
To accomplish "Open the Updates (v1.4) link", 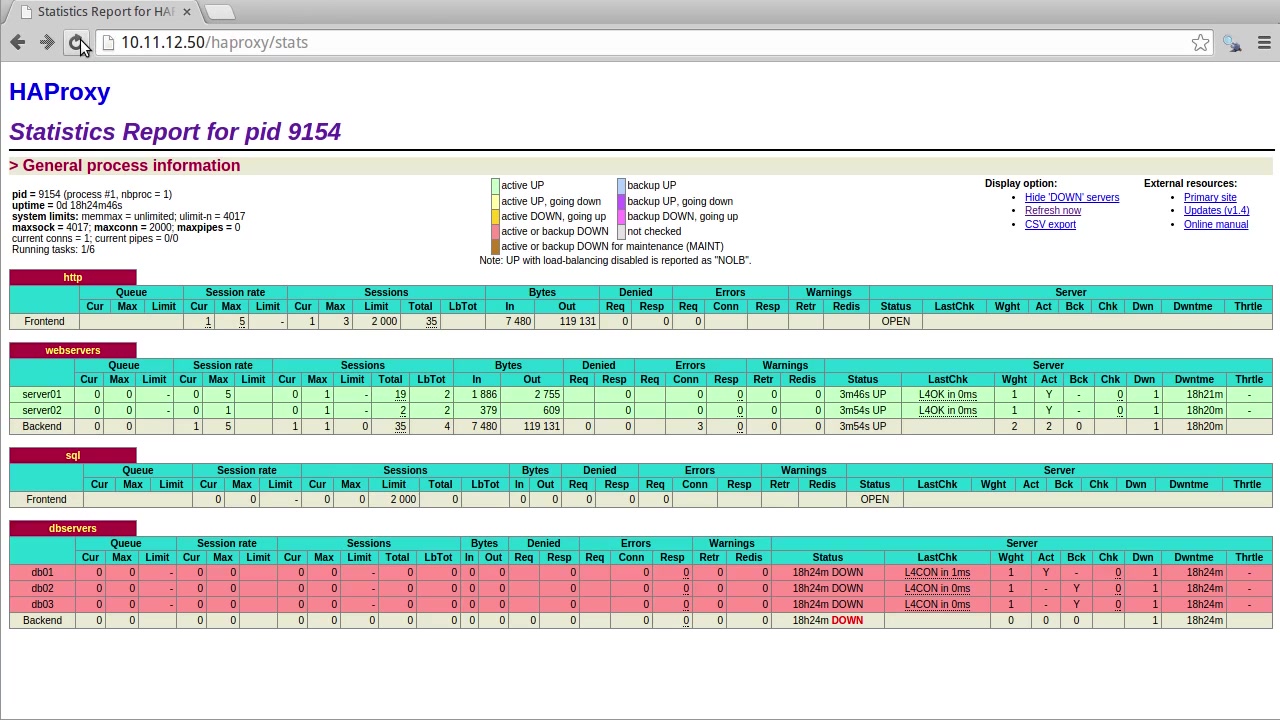I will [1216, 211].
